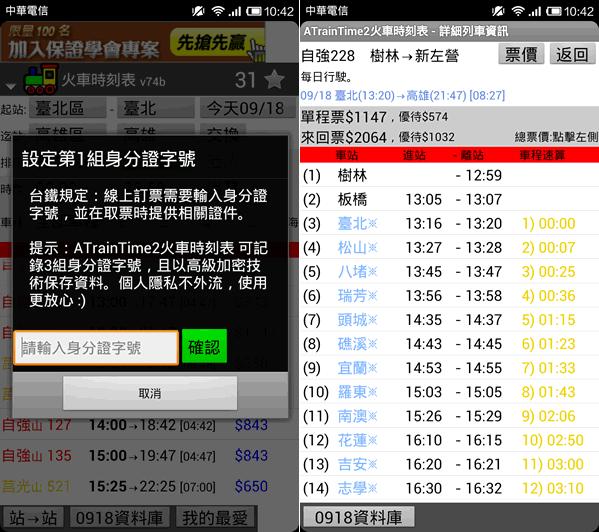599x532 pixels.
Task: Select train row 自強山 127
Action: (149, 425)
